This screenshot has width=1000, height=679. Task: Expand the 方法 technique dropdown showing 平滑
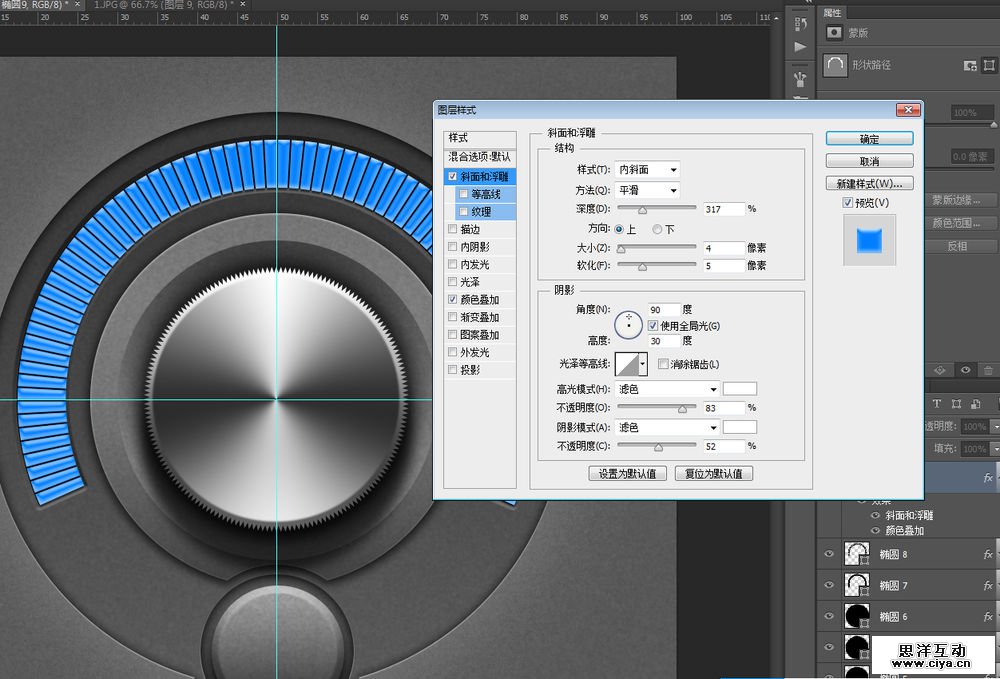(647, 190)
